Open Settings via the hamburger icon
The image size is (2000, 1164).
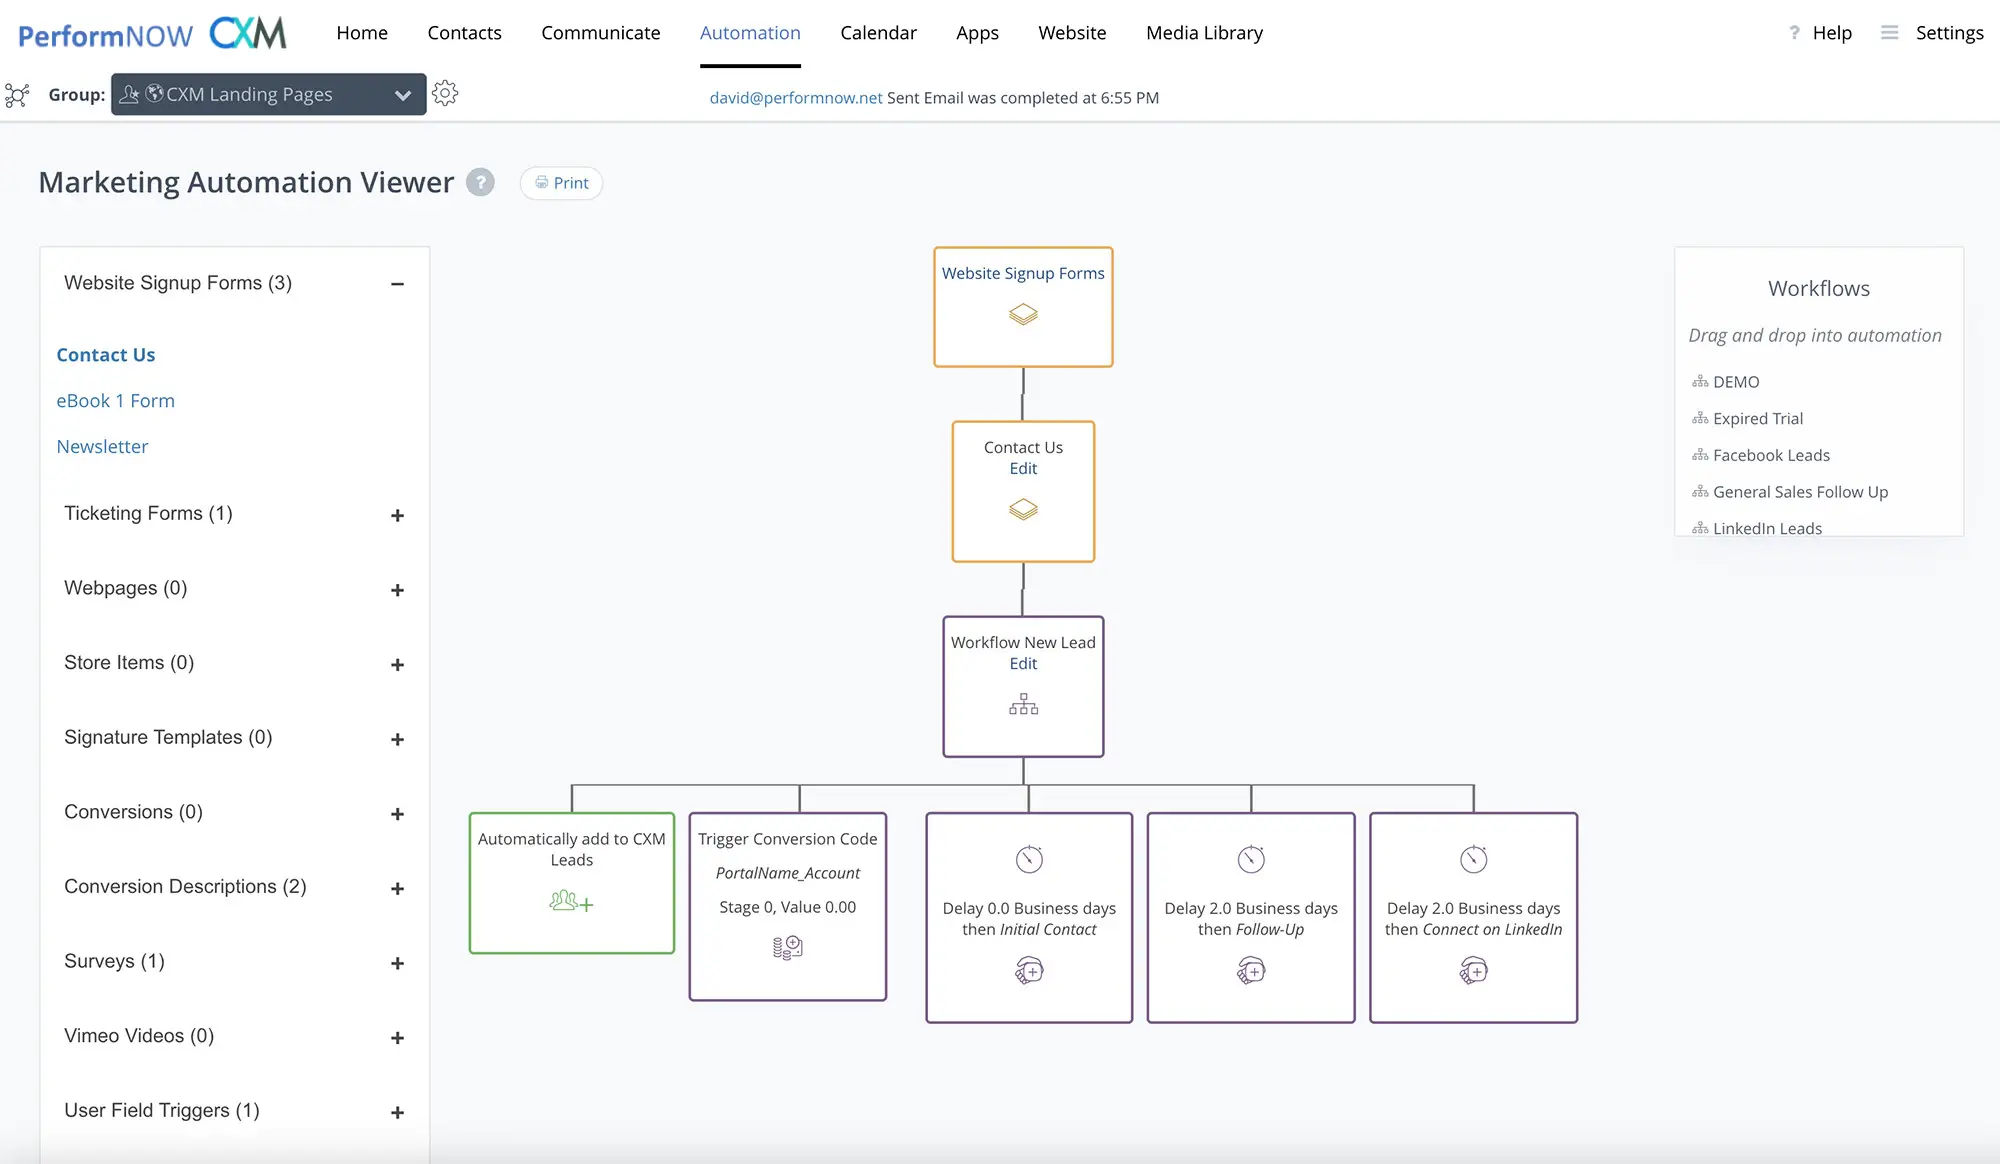point(1890,32)
